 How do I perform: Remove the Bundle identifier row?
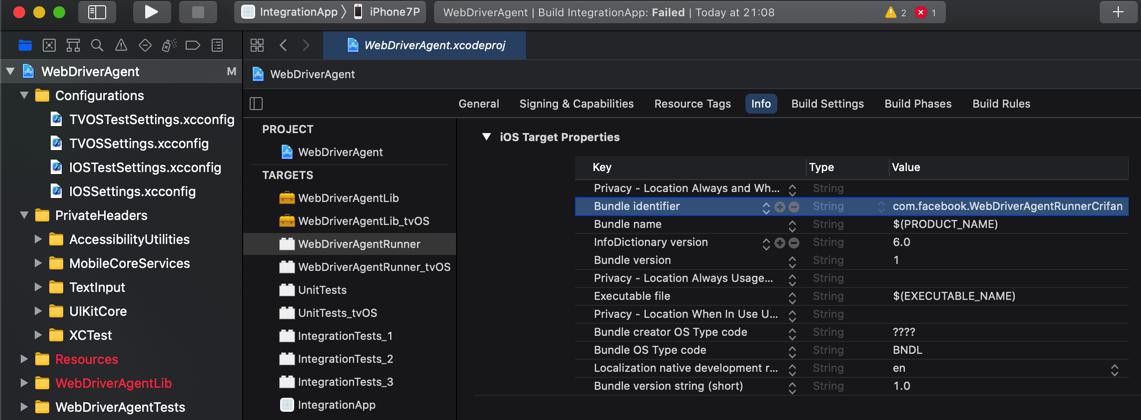(794, 207)
